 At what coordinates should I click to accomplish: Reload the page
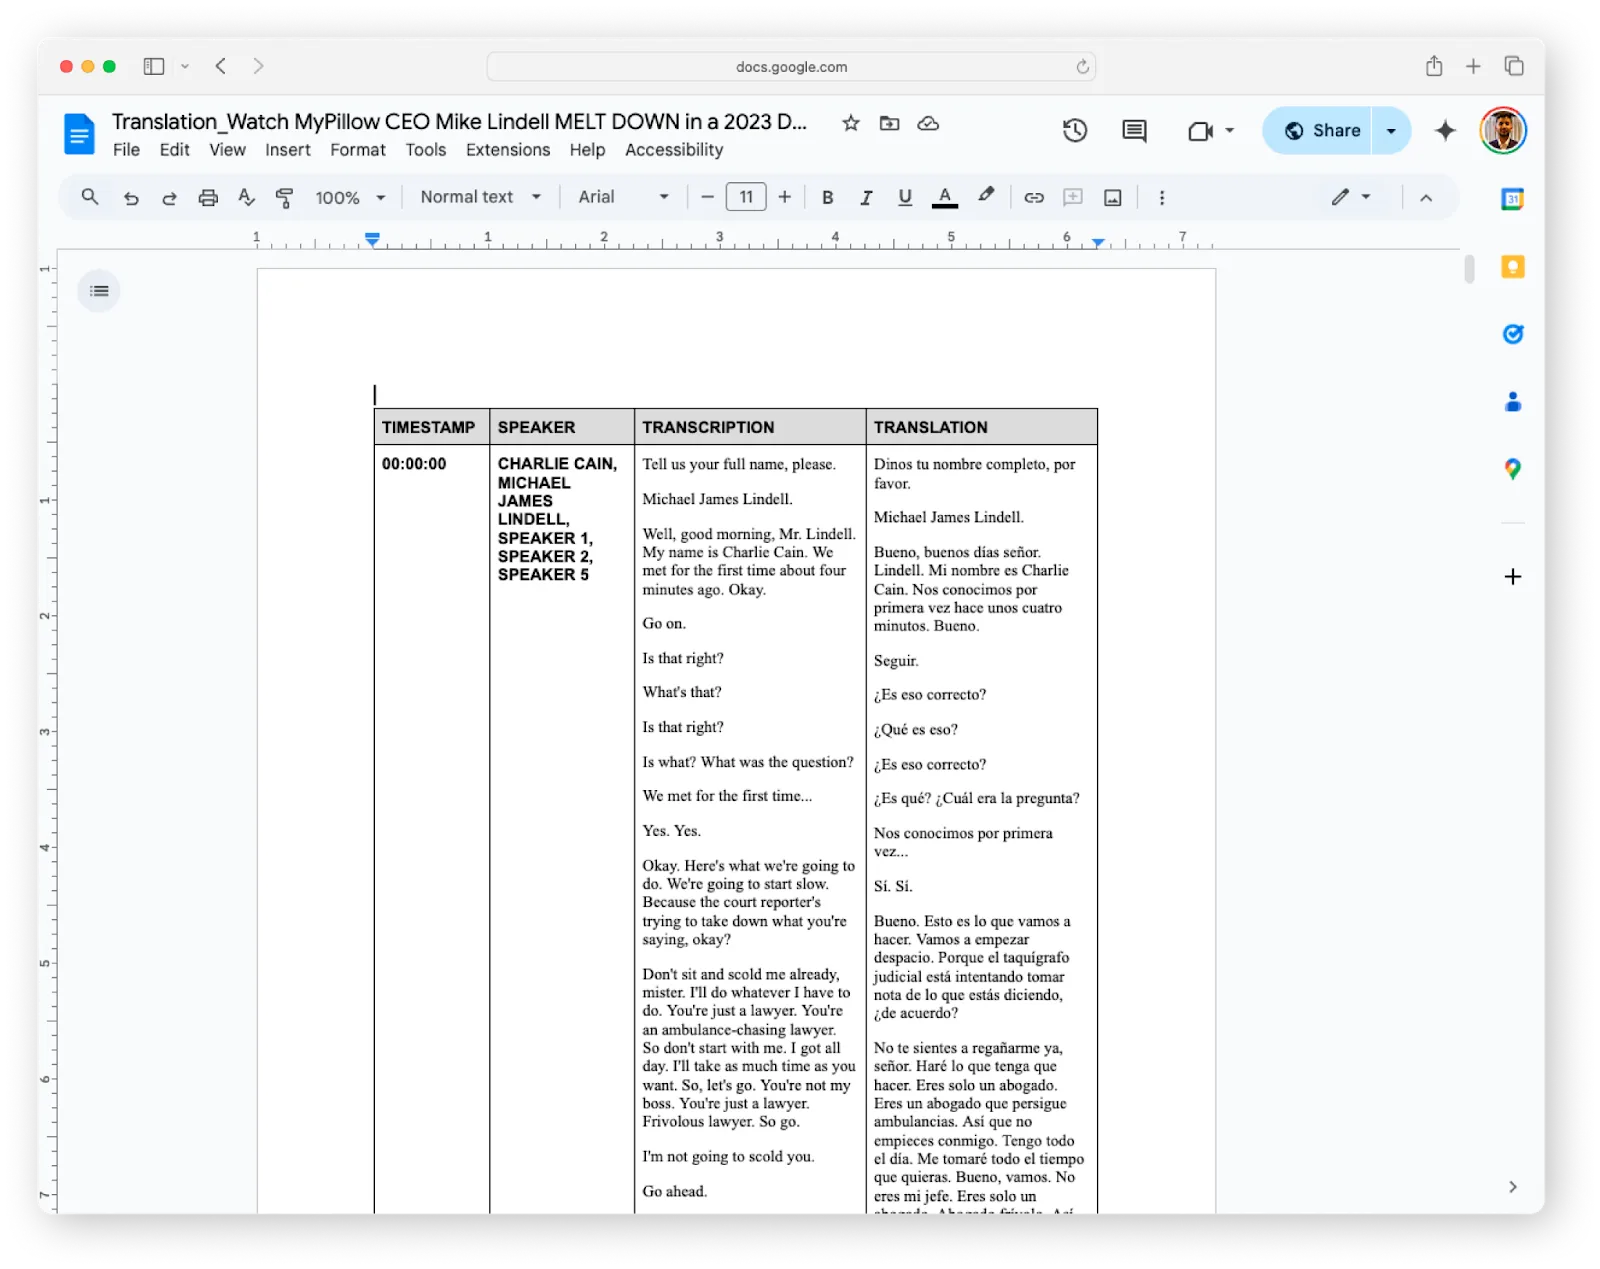point(1082,67)
